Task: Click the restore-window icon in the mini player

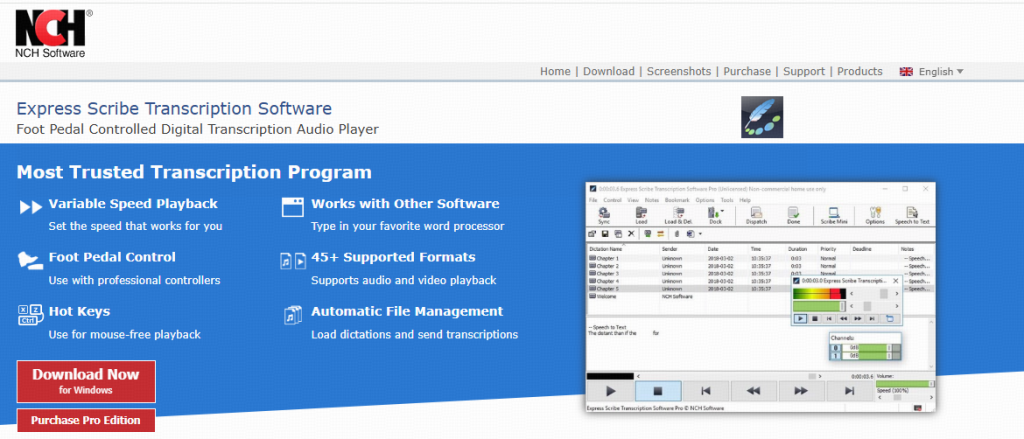Action: (x=890, y=319)
